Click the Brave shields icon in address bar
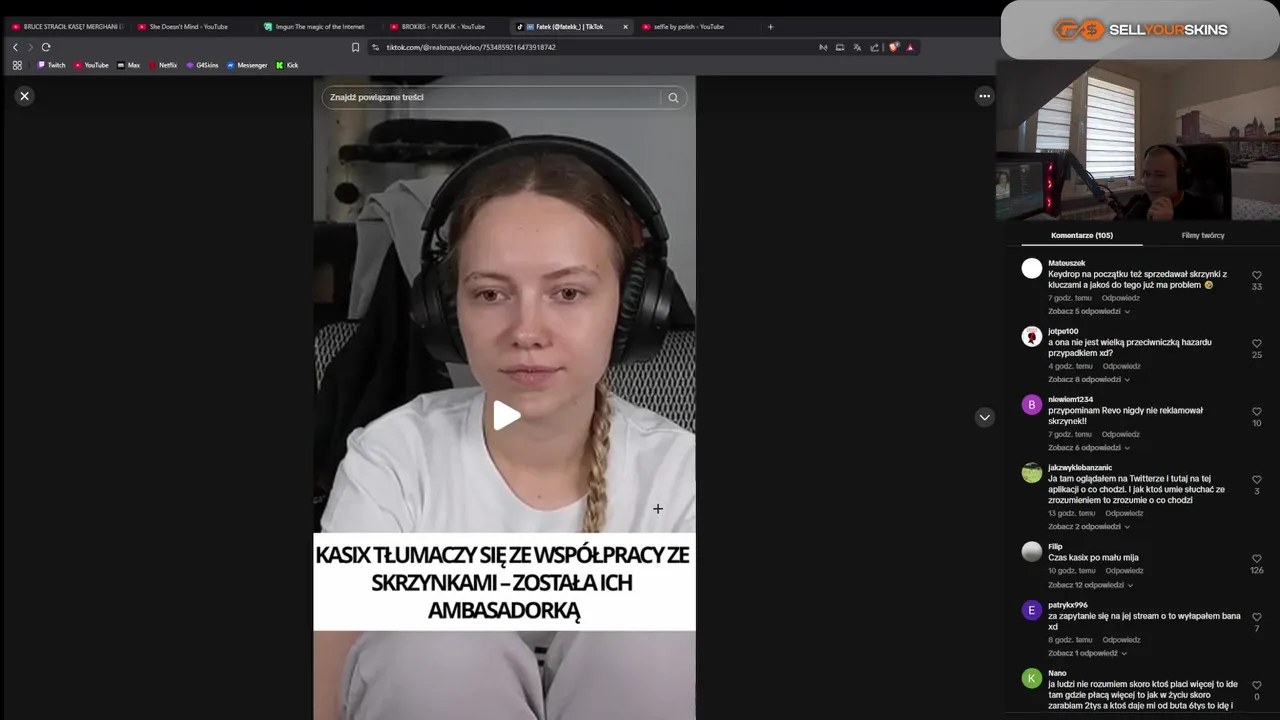The image size is (1280, 720). (x=893, y=47)
